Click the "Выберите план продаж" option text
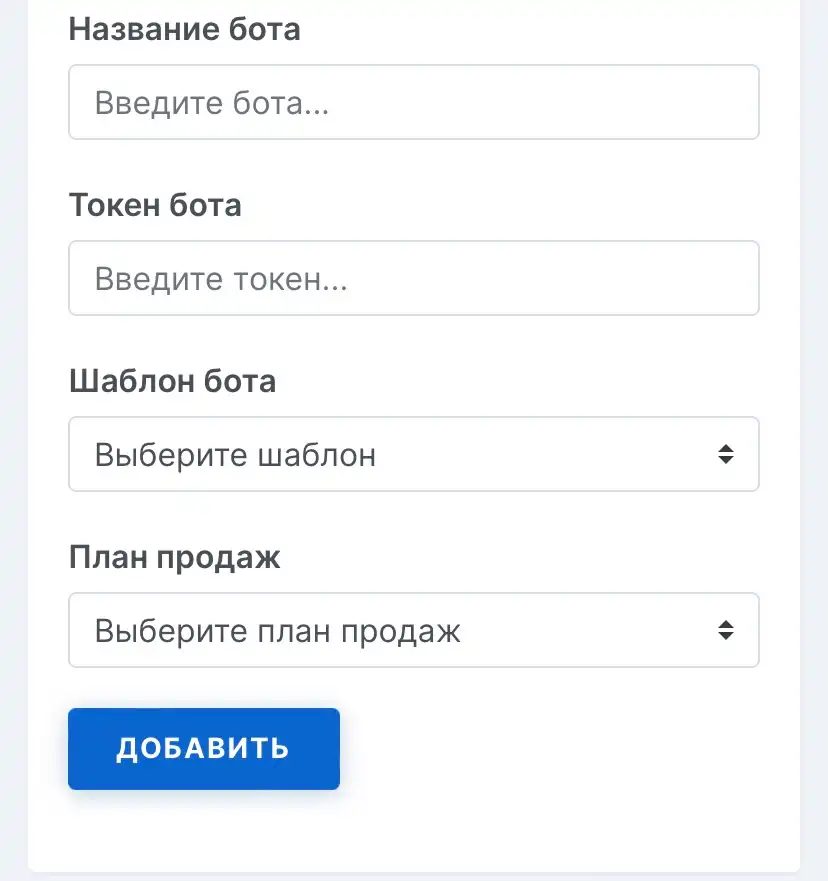This screenshot has width=828, height=881. [x=277, y=631]
